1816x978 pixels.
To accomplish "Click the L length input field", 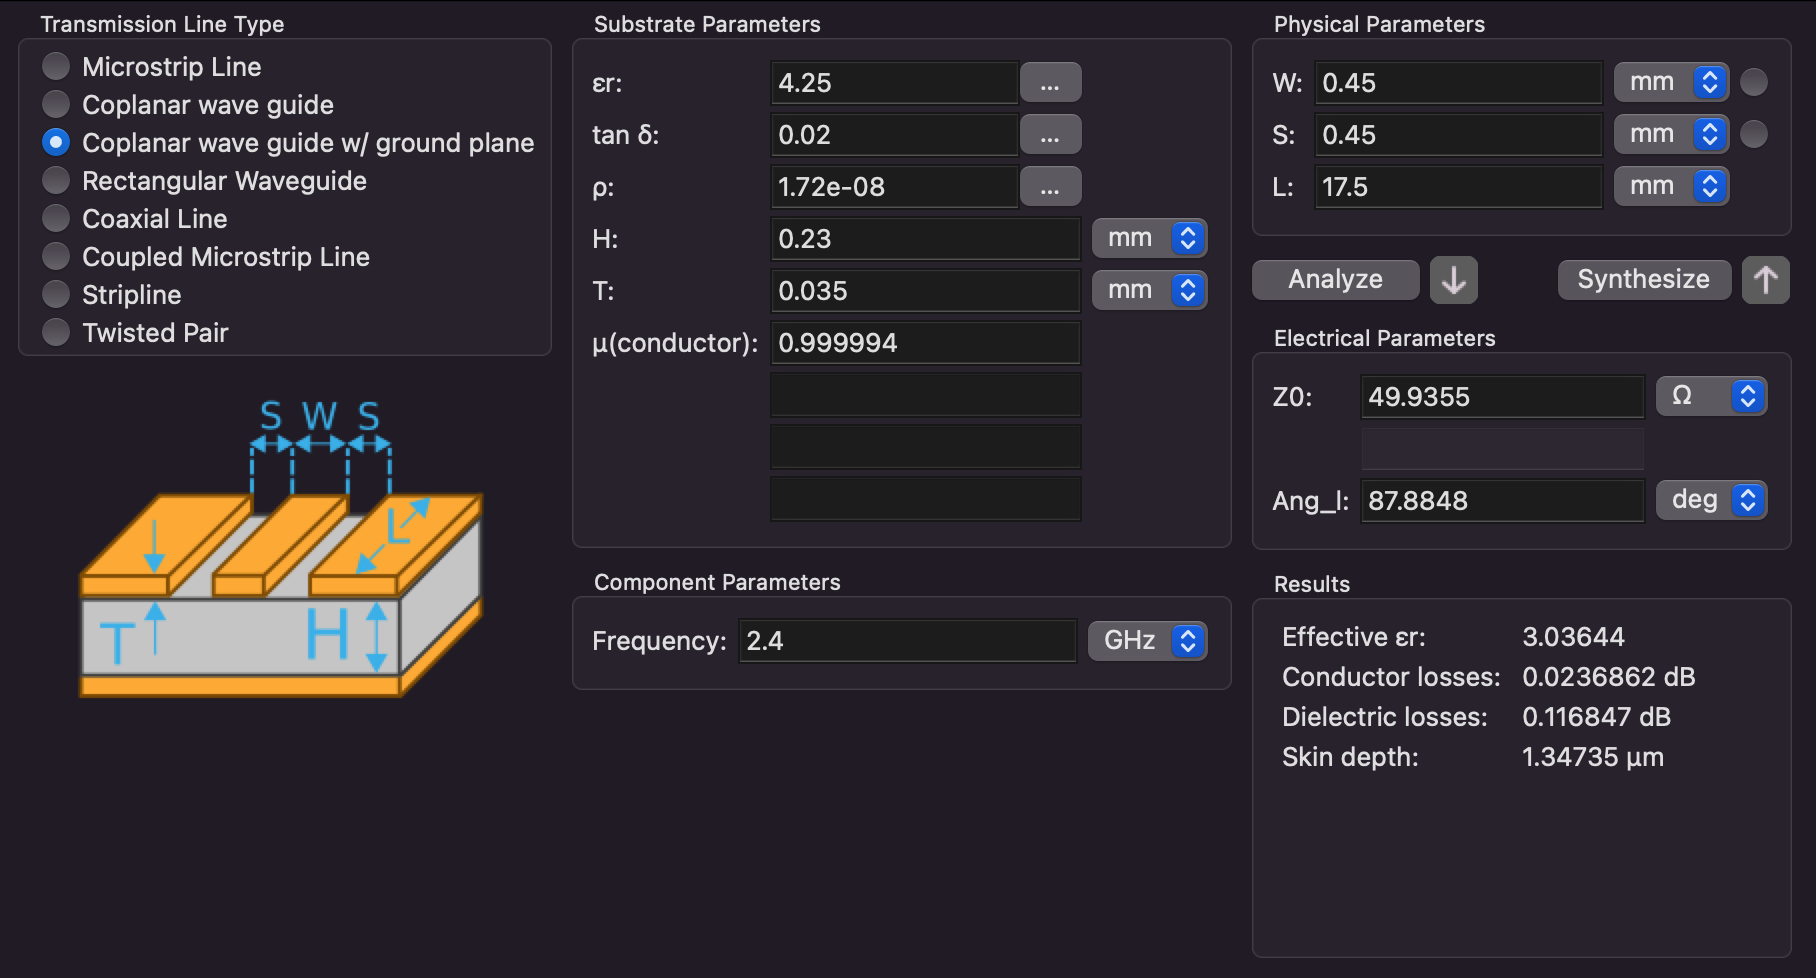I will [1458, 187].
